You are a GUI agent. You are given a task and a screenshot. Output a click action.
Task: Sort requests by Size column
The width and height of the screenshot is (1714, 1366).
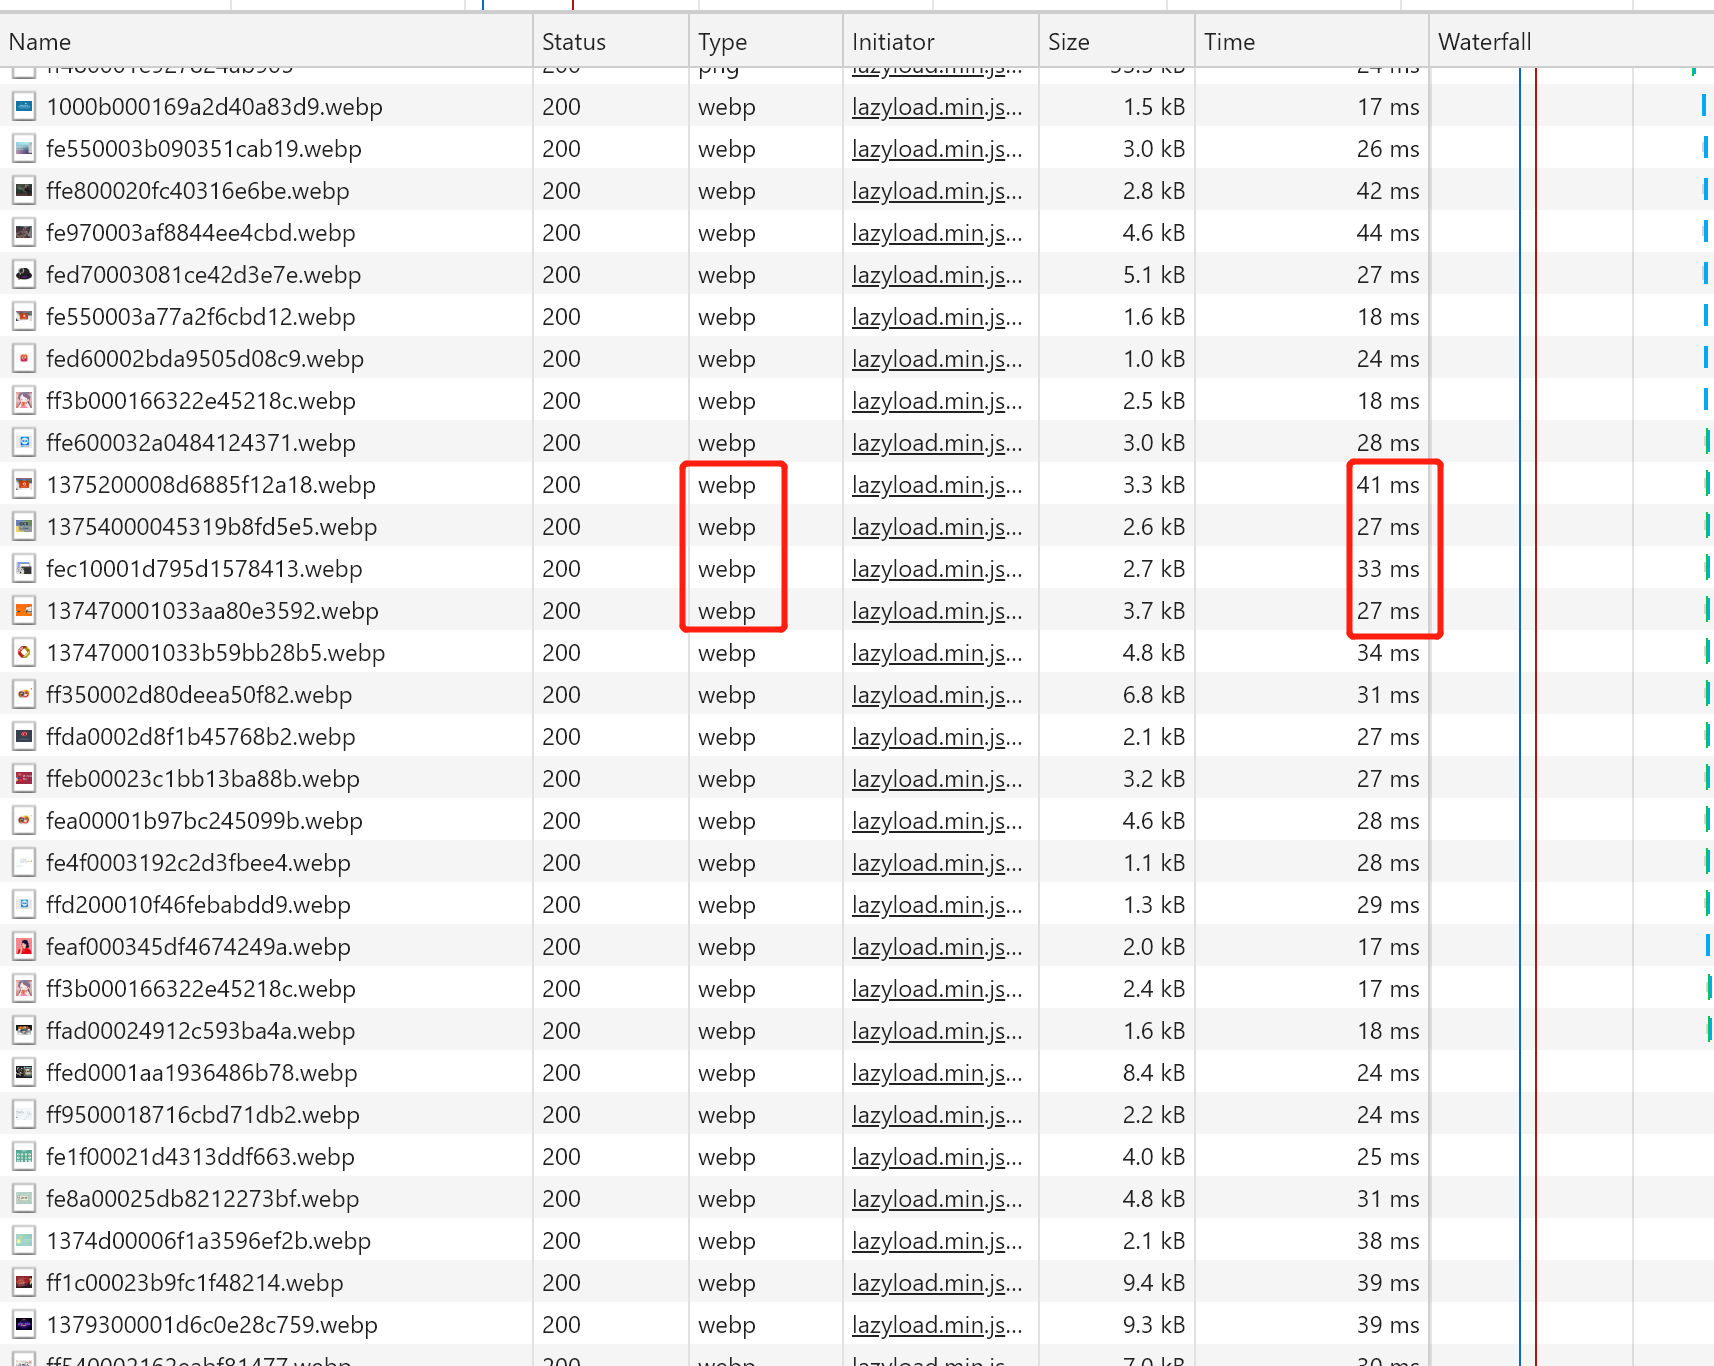click(1068, 42)
